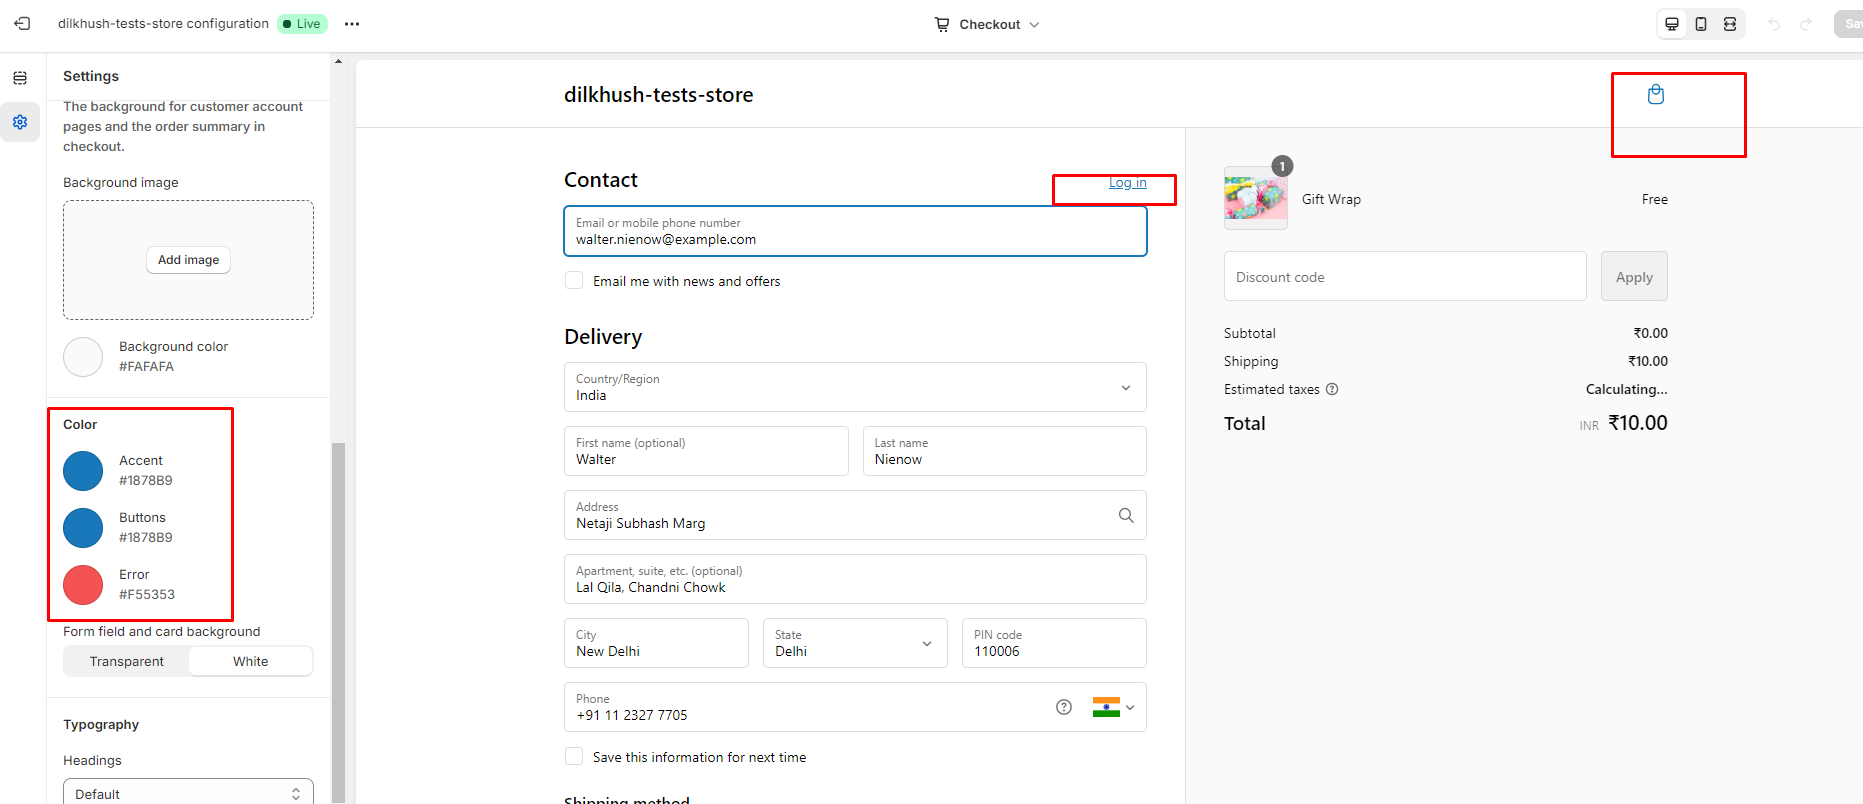Click the estimated taxes info icon
Image resolution: width=1863 pixels, height=804 pixels.
[x=1332, y=389]
